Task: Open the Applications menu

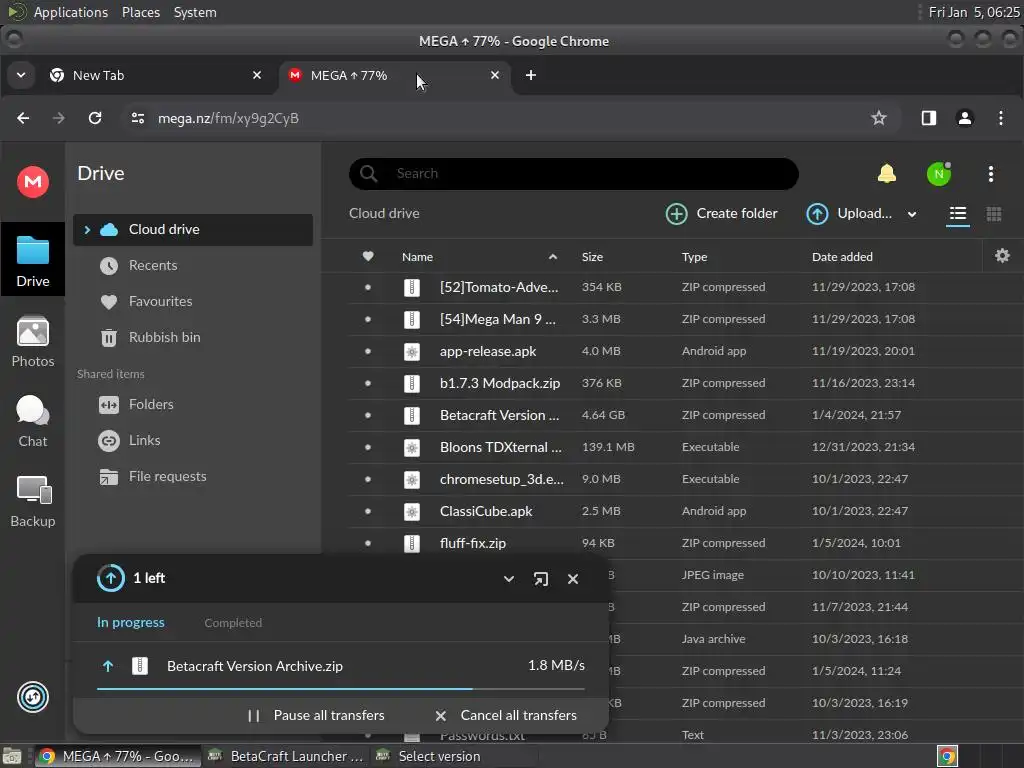Action: point(71,12)
